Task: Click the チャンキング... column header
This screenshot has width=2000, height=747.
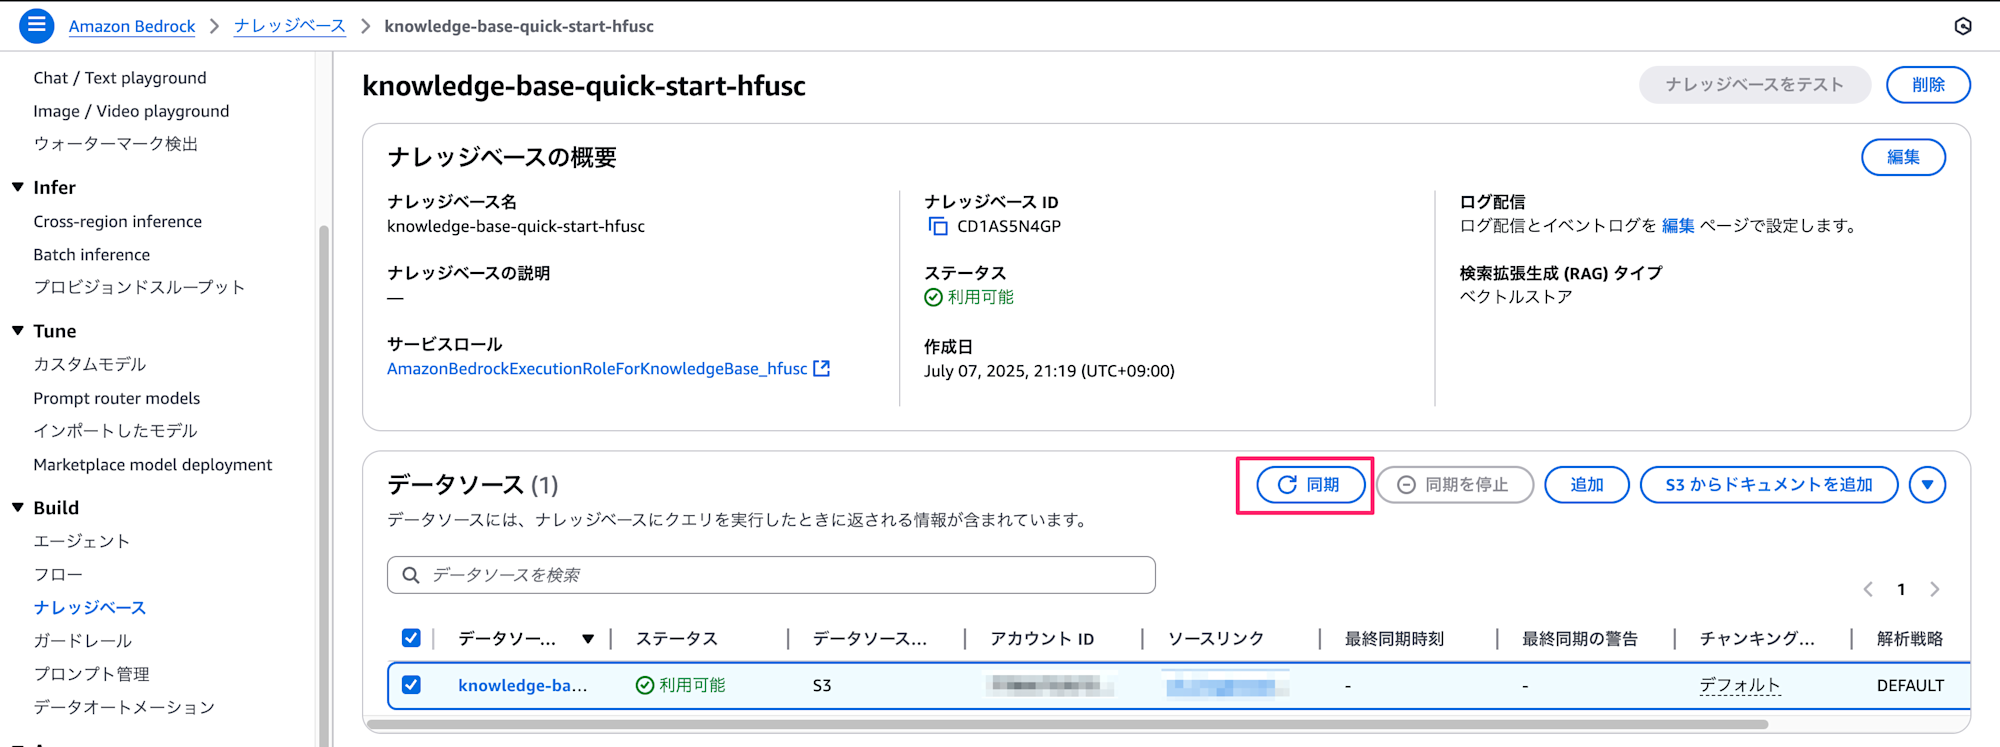Action: click(x=1757, y=639)
